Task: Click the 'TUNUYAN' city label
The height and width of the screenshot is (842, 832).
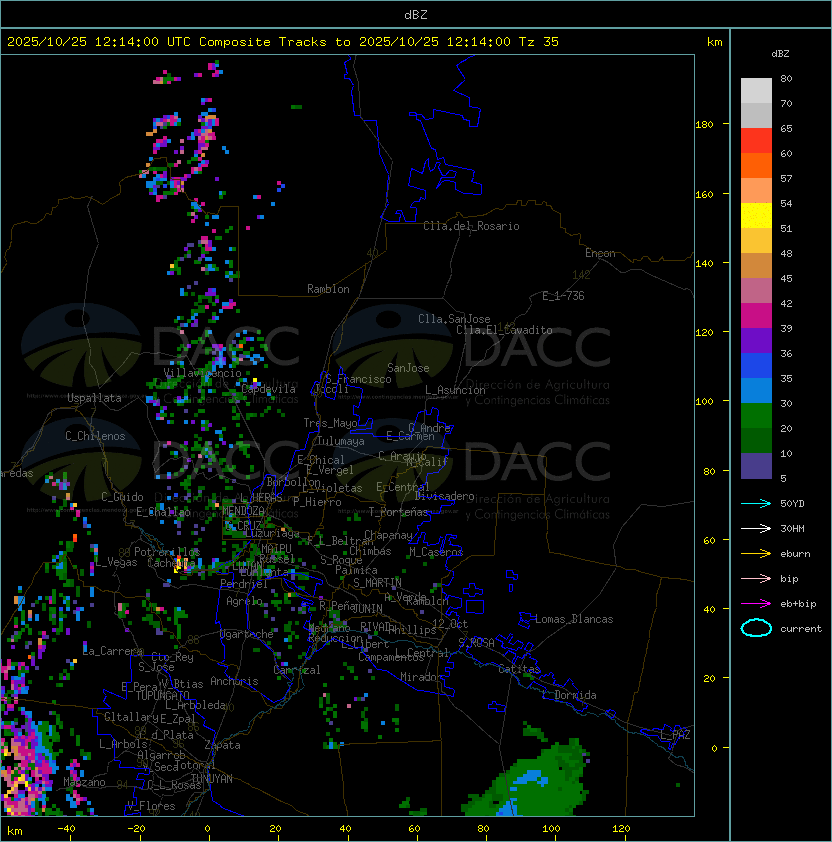Action: coord(212,779)
